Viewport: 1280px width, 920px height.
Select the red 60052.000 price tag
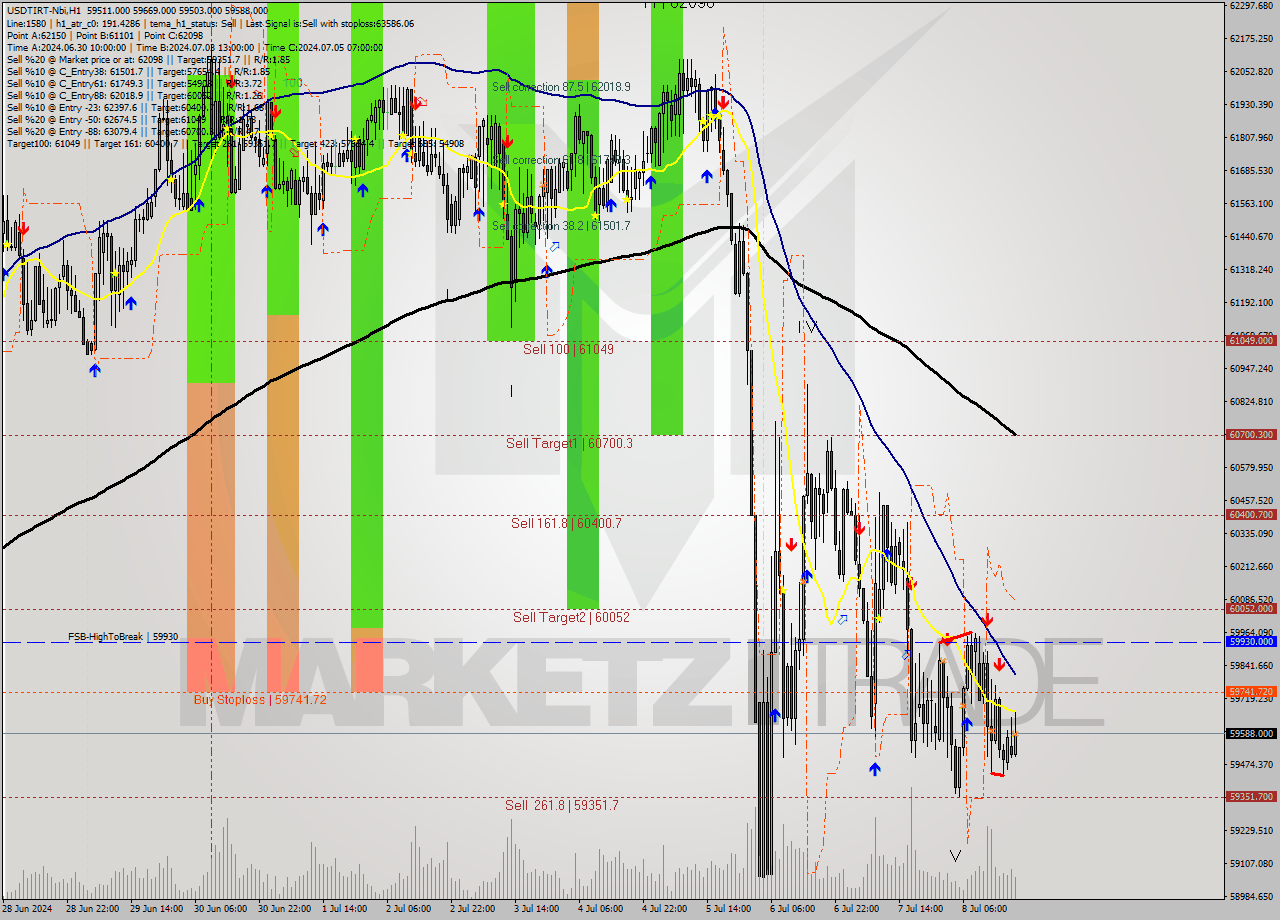[1250, 609]
